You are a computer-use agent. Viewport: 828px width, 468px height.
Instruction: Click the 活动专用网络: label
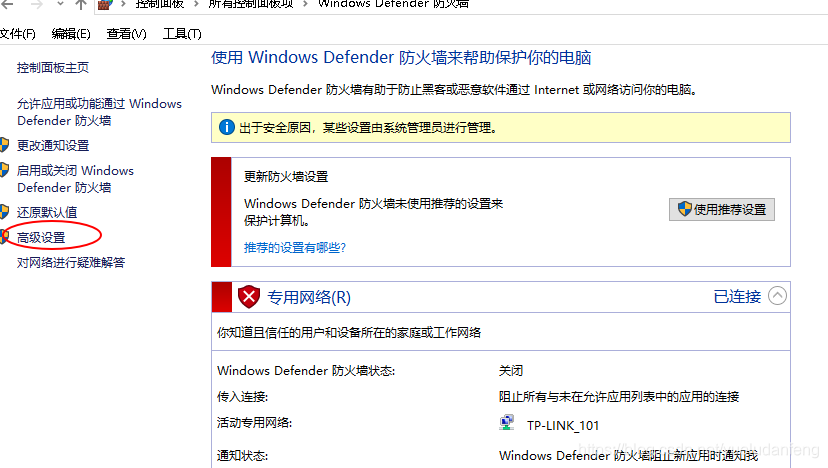coord(255,423)
